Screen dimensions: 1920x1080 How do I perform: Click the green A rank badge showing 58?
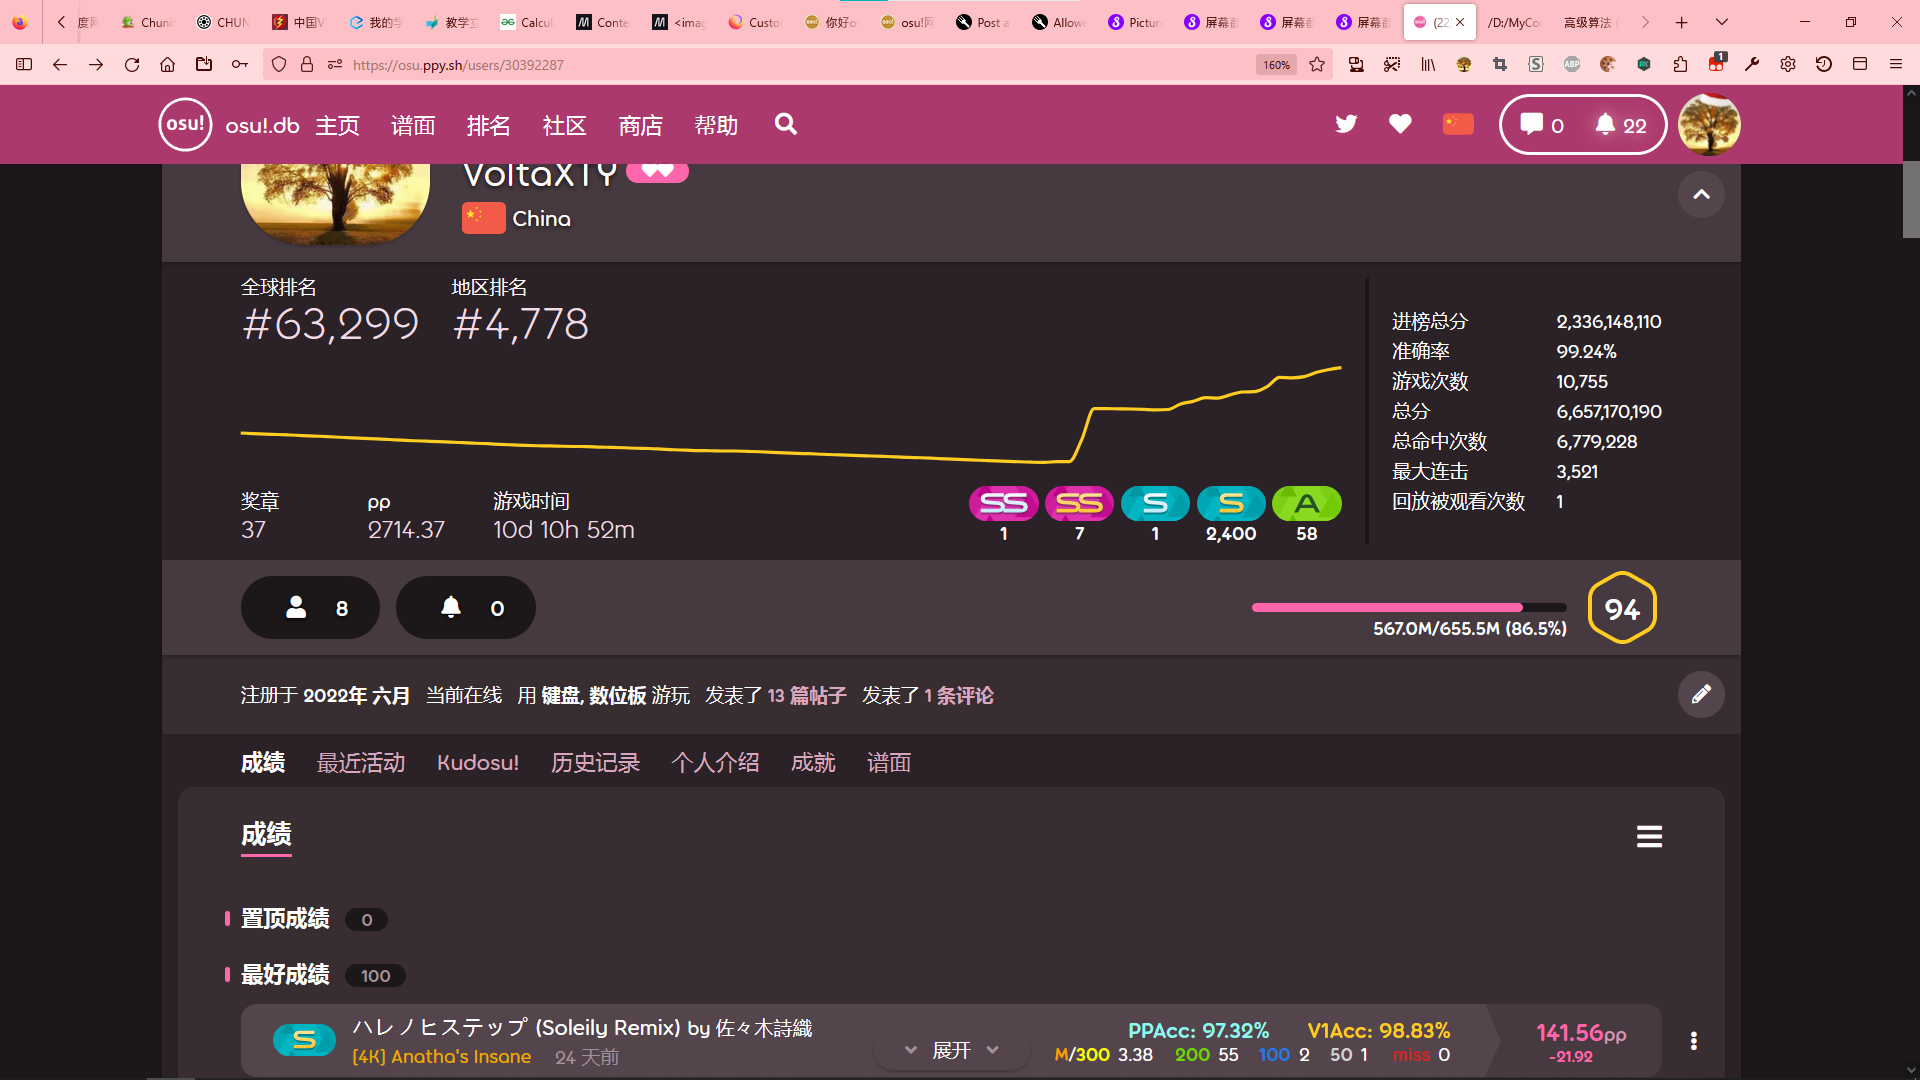pos(1307,503)
